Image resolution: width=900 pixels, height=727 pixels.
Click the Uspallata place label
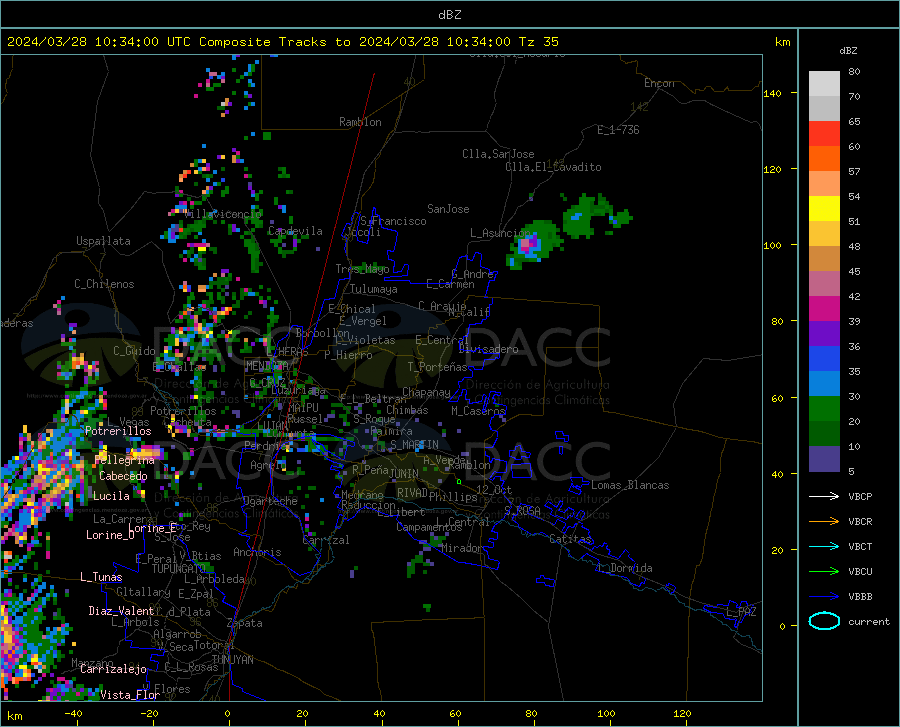(x=103, y=241)
